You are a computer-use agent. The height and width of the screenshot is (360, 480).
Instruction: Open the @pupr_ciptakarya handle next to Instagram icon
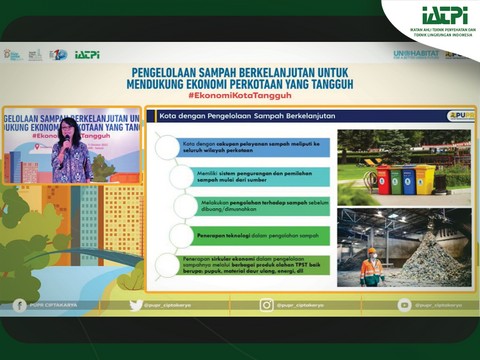pyautogui.click(x=300, y=305)
